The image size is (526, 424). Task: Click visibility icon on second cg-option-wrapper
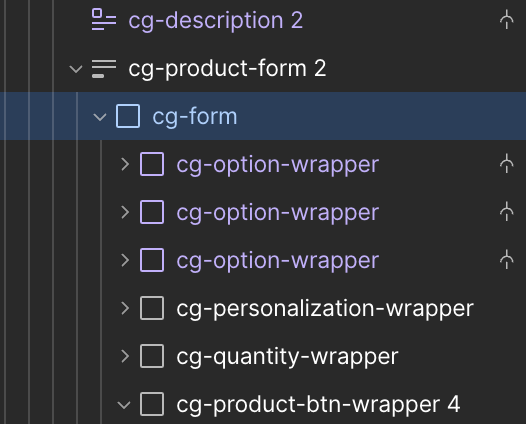507,212
